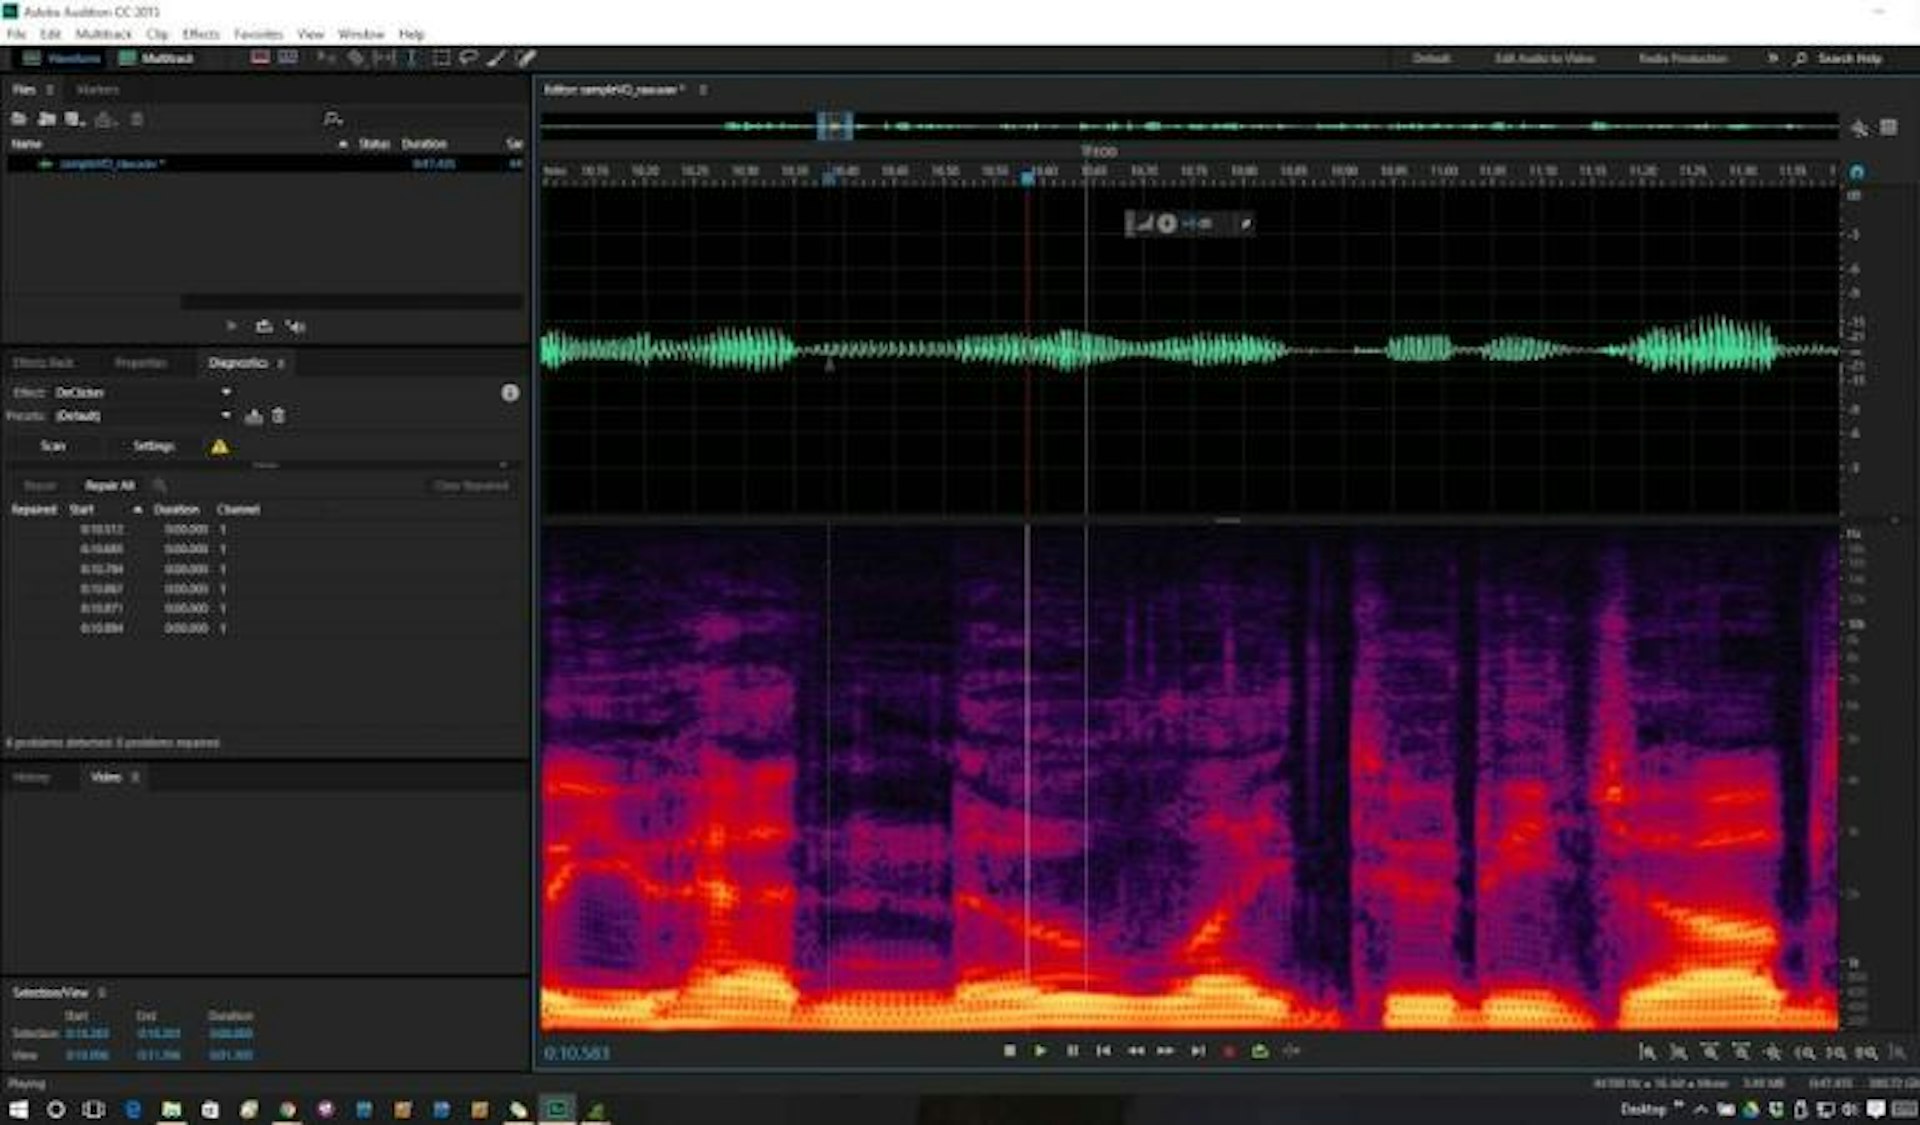Click the yellow warning triangle icon

pos(219,446)
